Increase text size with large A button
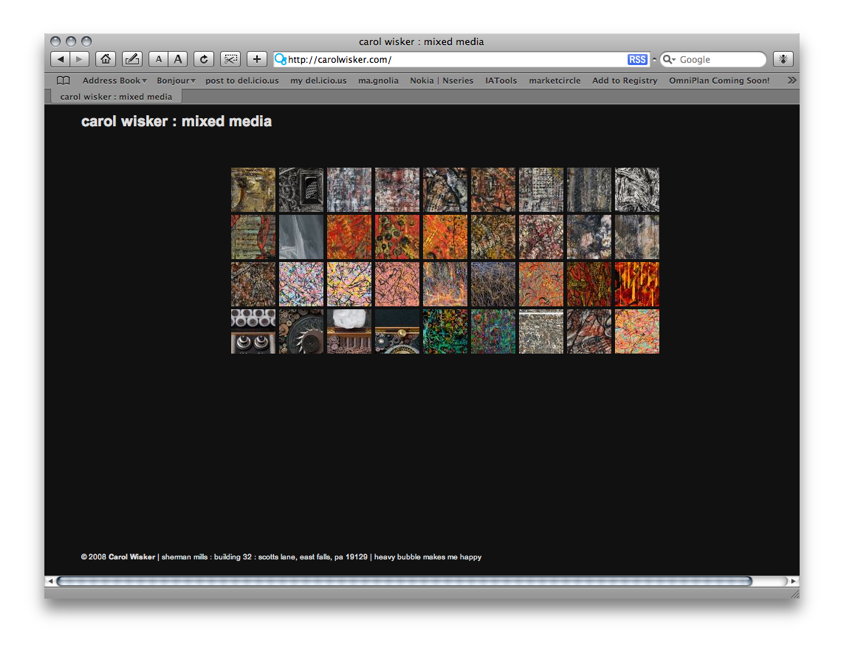 (178, 59)
